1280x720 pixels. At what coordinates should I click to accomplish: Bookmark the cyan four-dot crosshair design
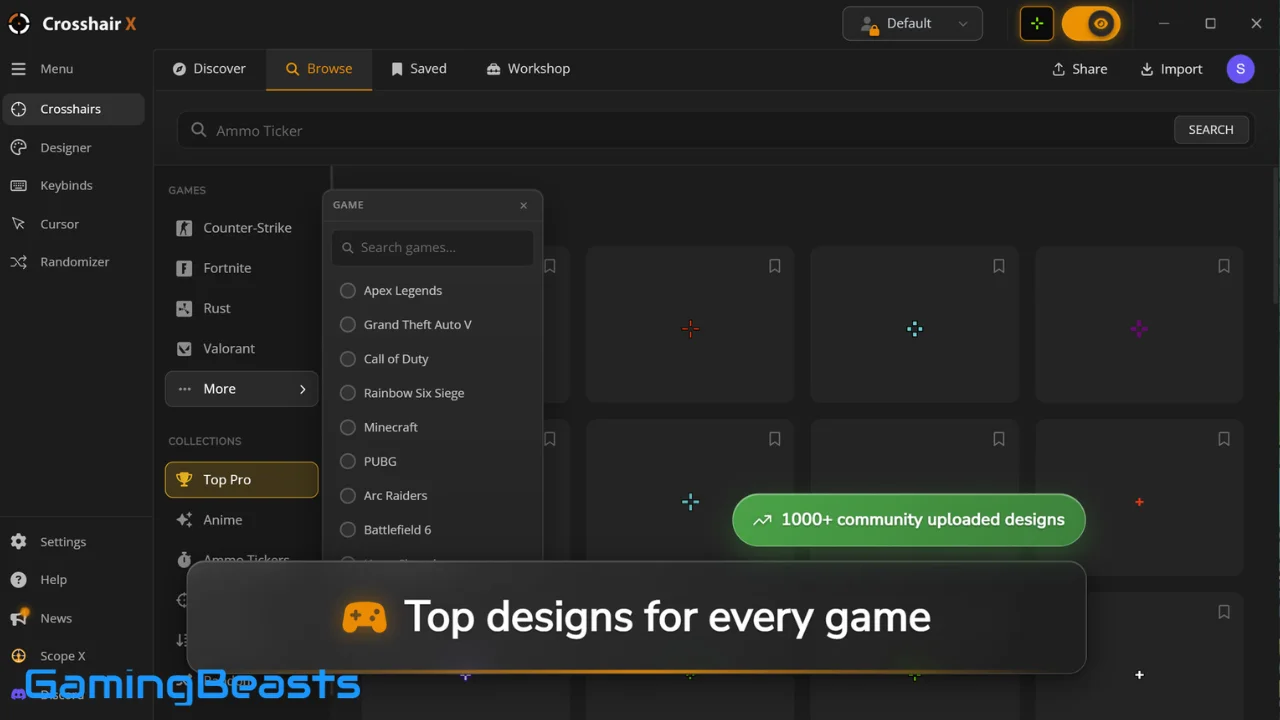(x=999, y=266)
